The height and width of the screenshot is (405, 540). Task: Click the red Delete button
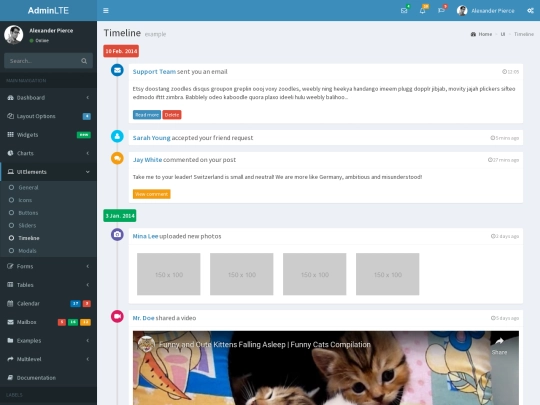pos(172,115)
